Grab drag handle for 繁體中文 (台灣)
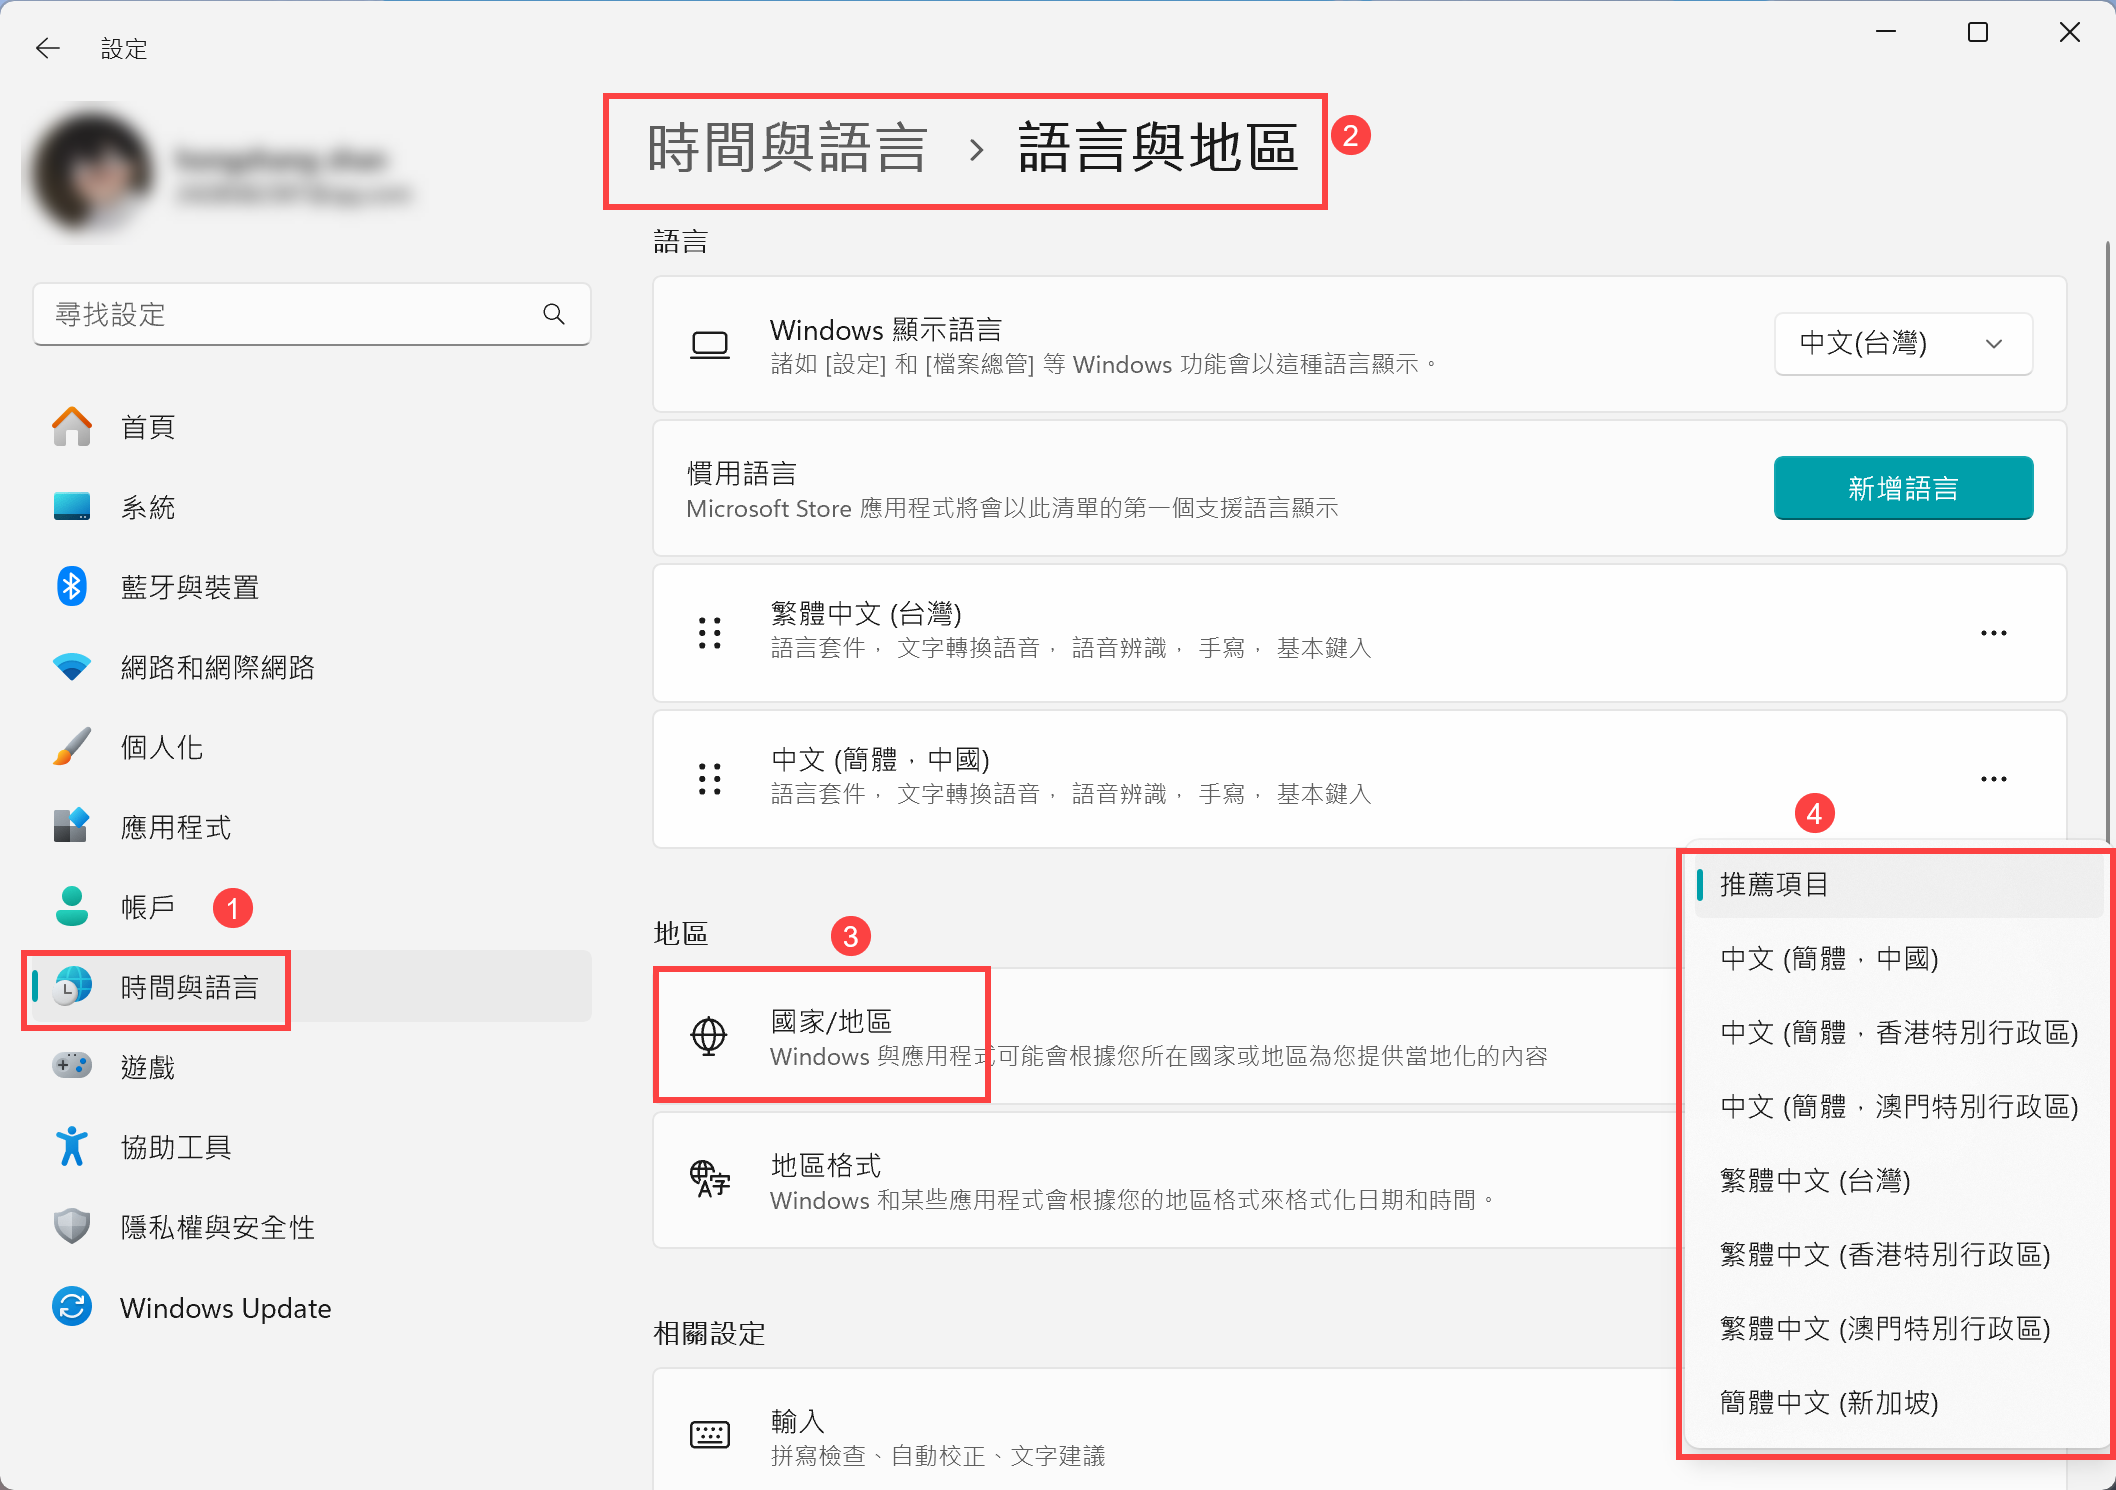This screenshot has height=1490, width=2116. click(x=710, y=633)
